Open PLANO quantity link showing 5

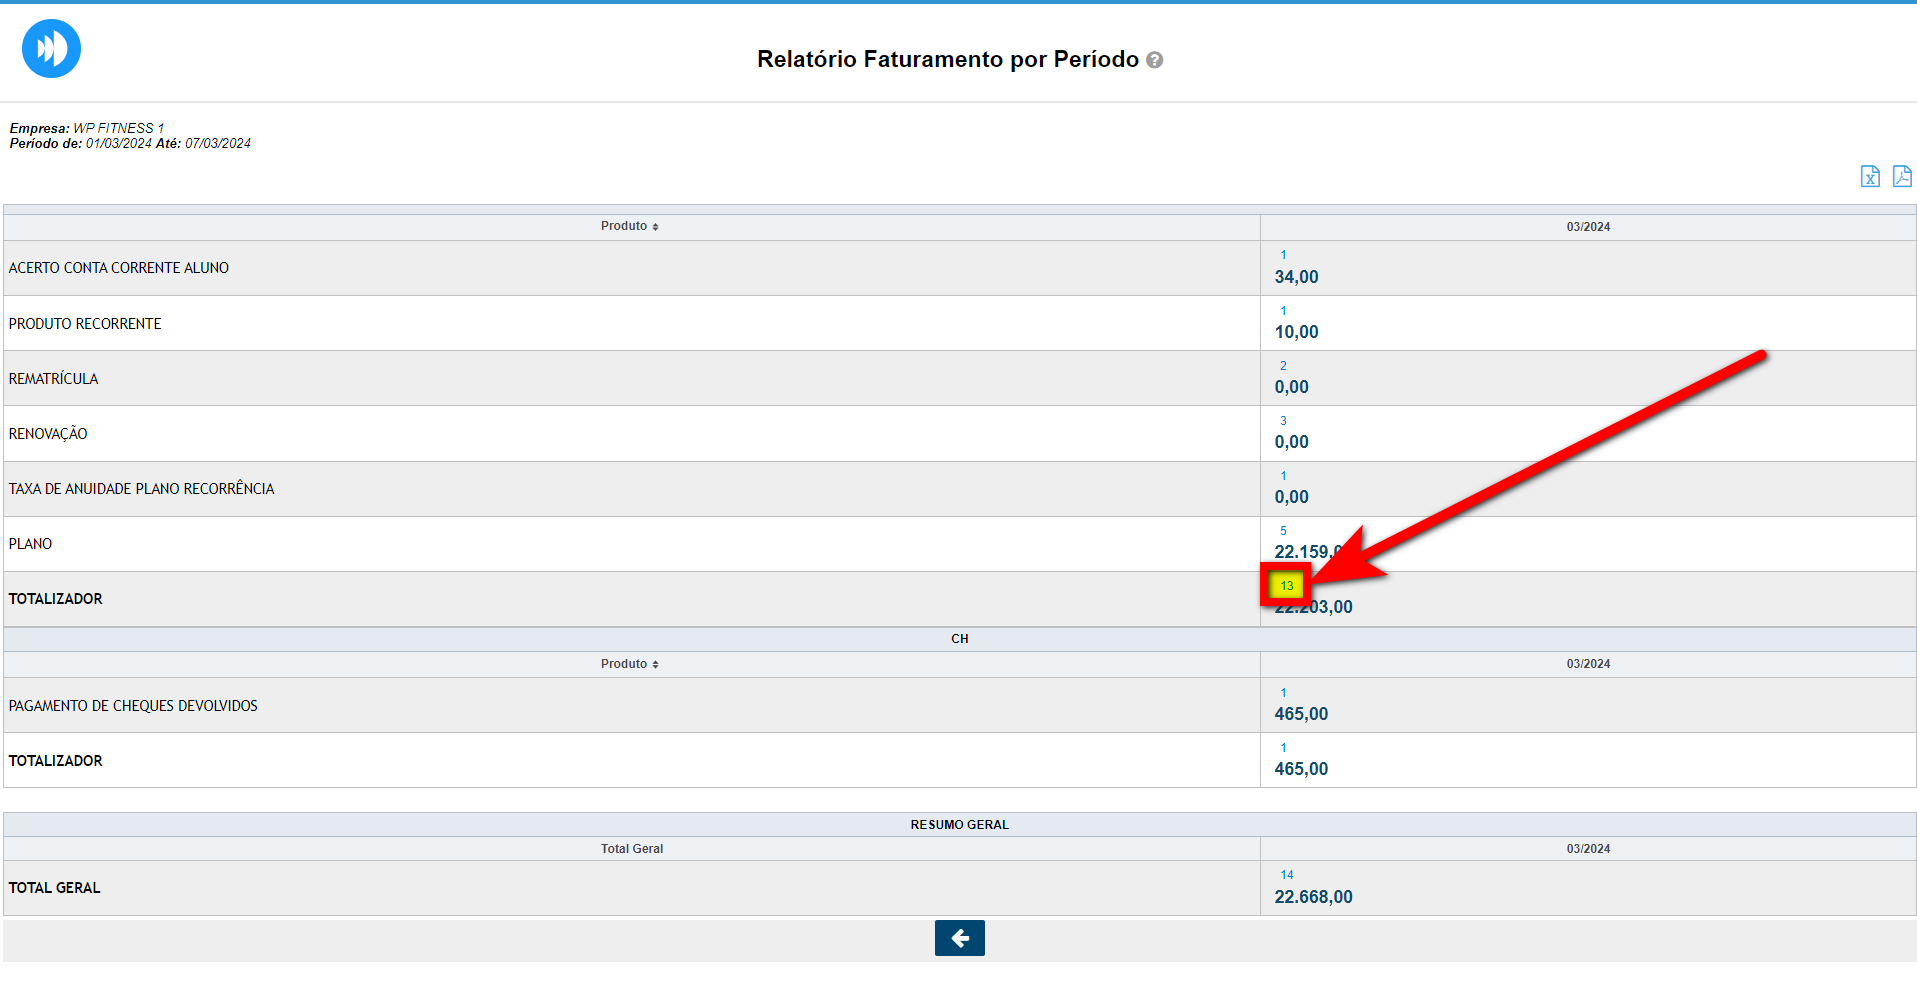click(1283, 531)
